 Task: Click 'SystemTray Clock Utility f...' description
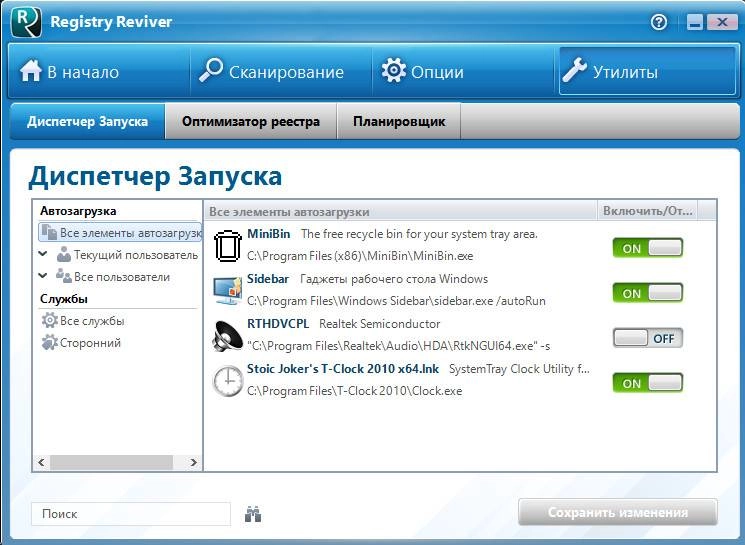point(519,369)
